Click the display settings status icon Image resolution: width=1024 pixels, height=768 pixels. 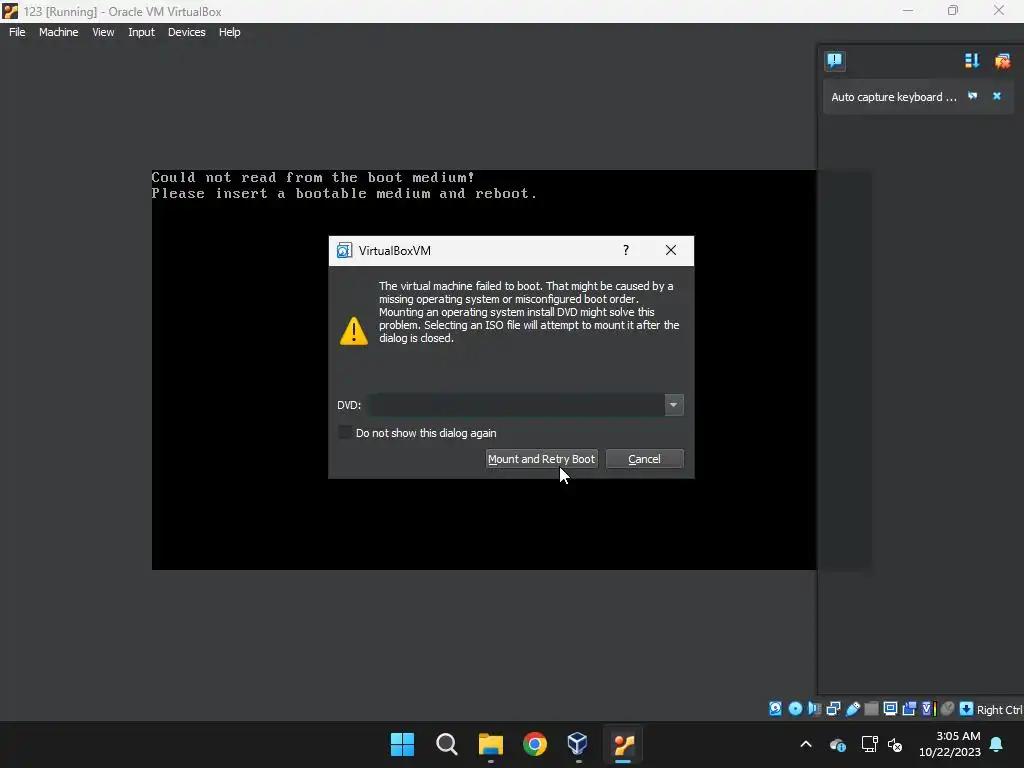890,709
